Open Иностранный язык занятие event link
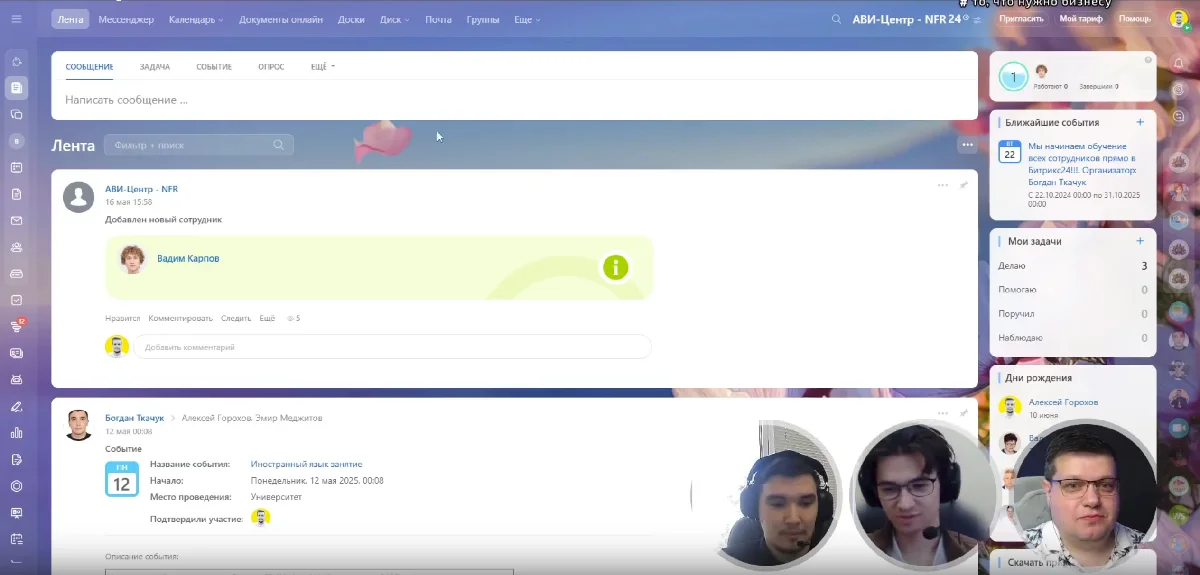 (306, 464)
